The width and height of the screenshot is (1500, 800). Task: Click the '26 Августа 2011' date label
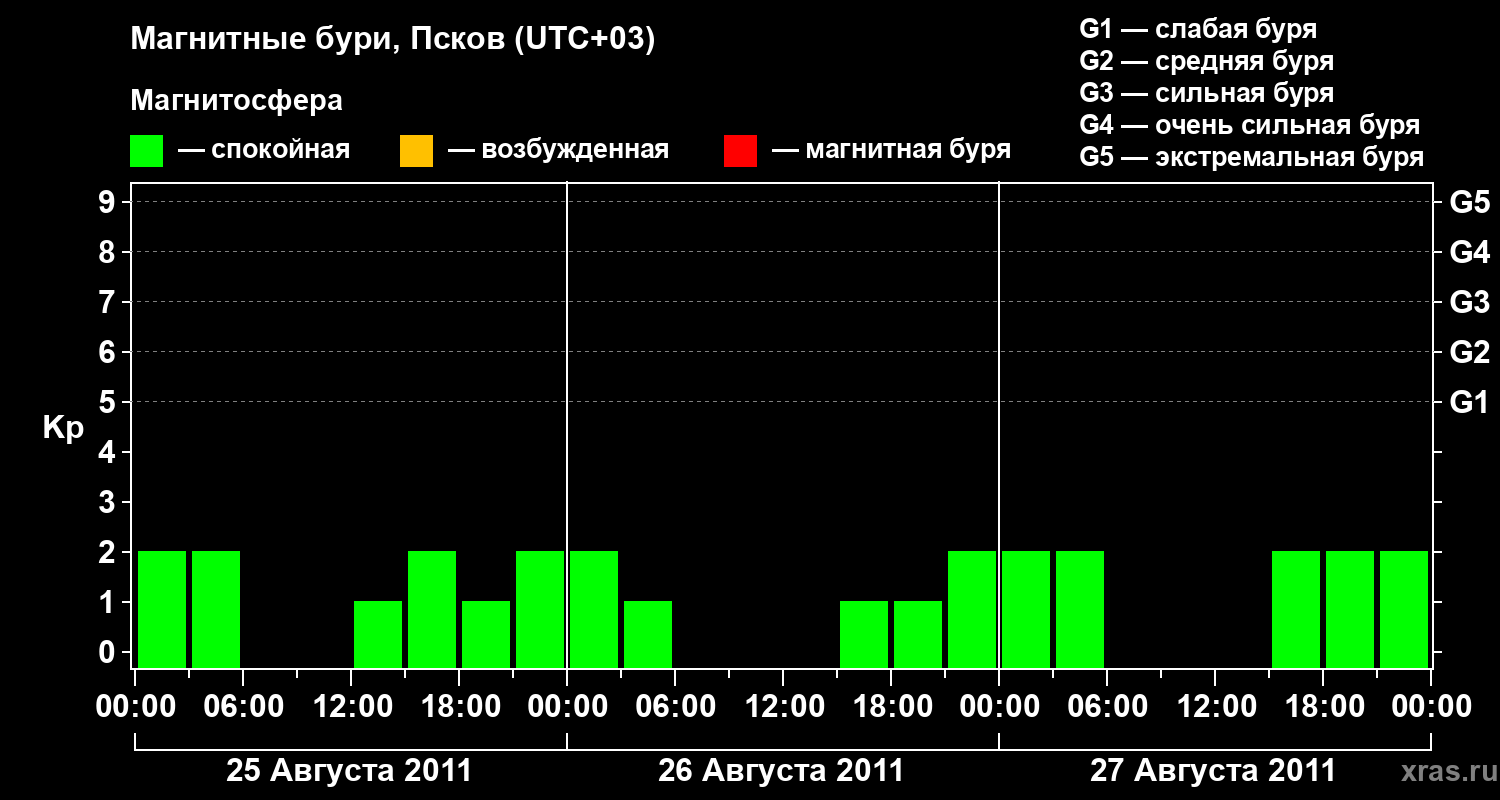pyautogui.click(x=781, y=771)
